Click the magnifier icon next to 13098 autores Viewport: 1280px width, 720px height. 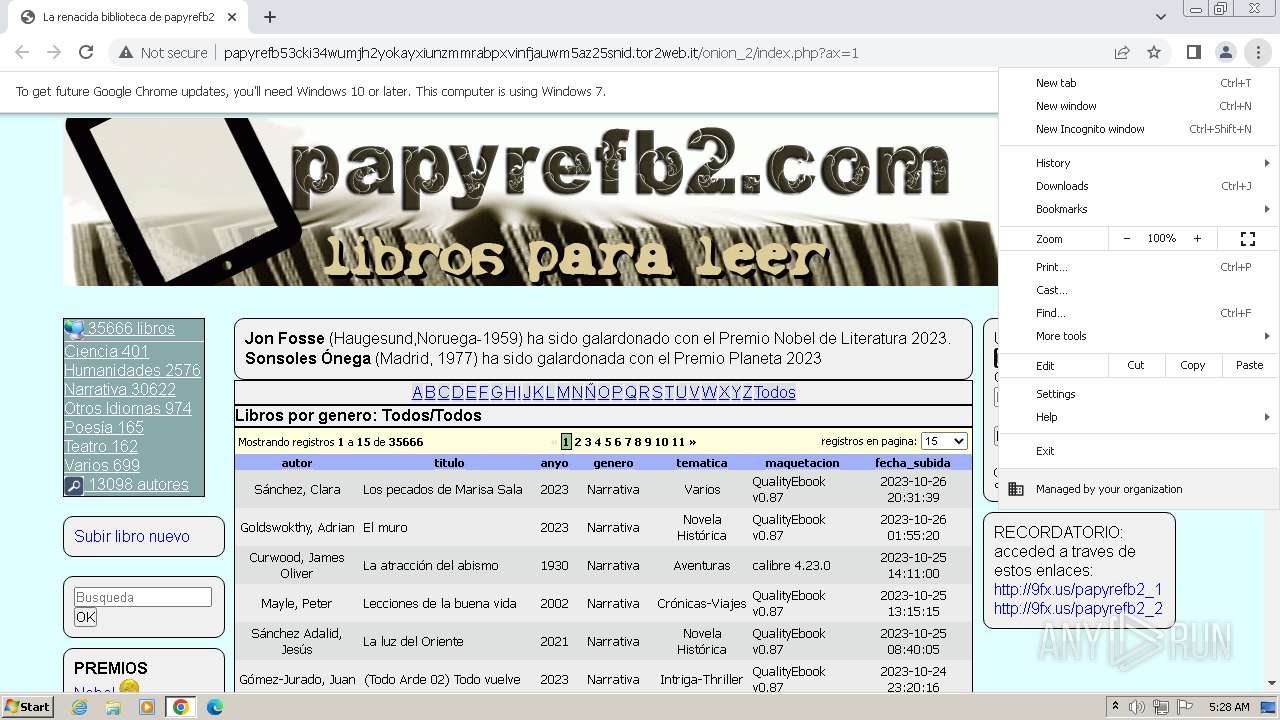click(x=74, y=486)
